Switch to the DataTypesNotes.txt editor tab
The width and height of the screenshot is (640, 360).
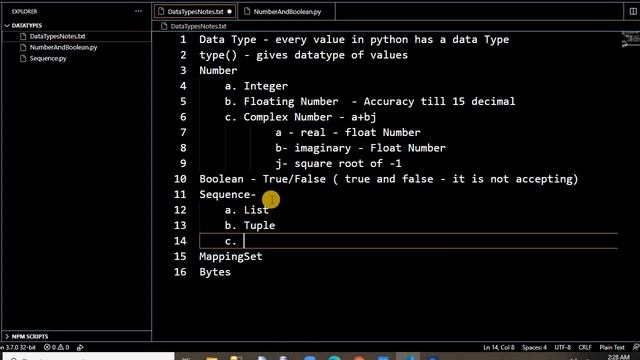(195, 11)
